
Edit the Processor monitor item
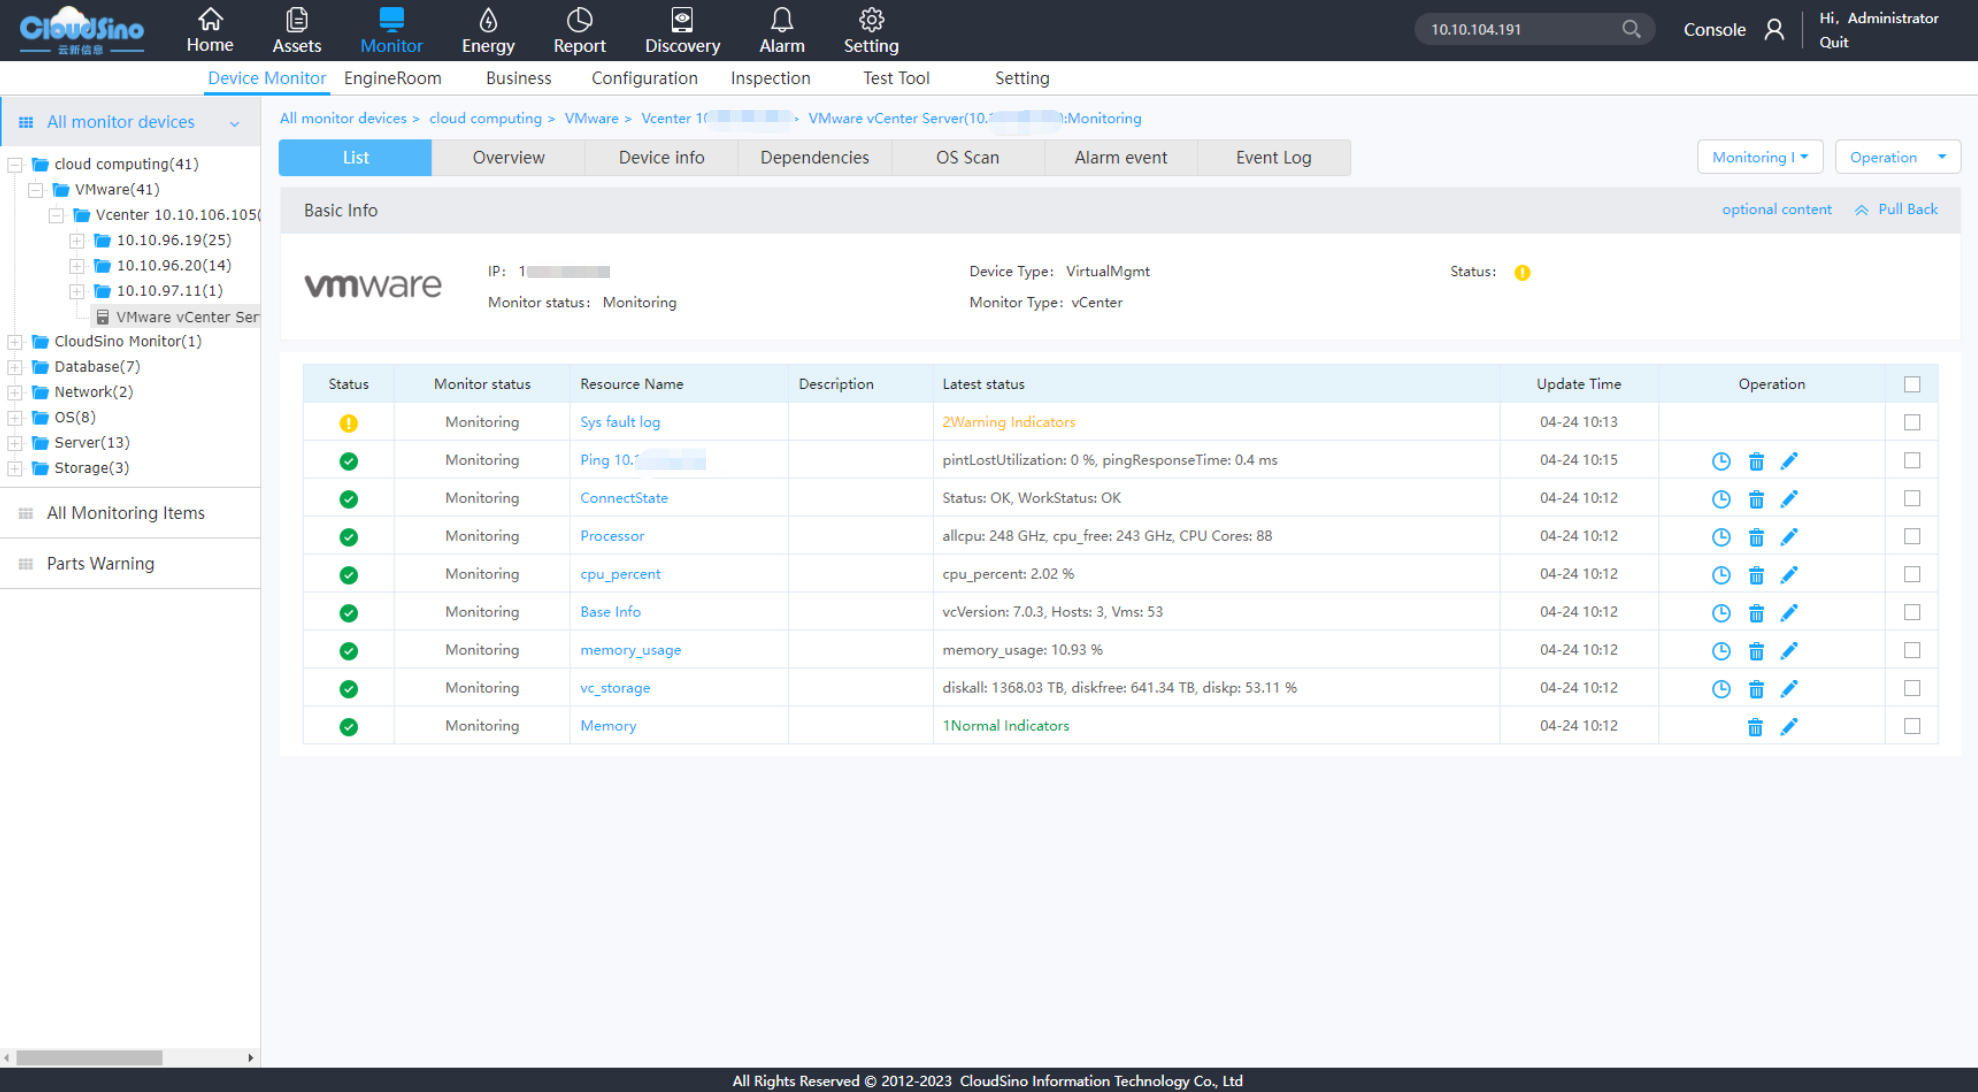pos(1789,537)
